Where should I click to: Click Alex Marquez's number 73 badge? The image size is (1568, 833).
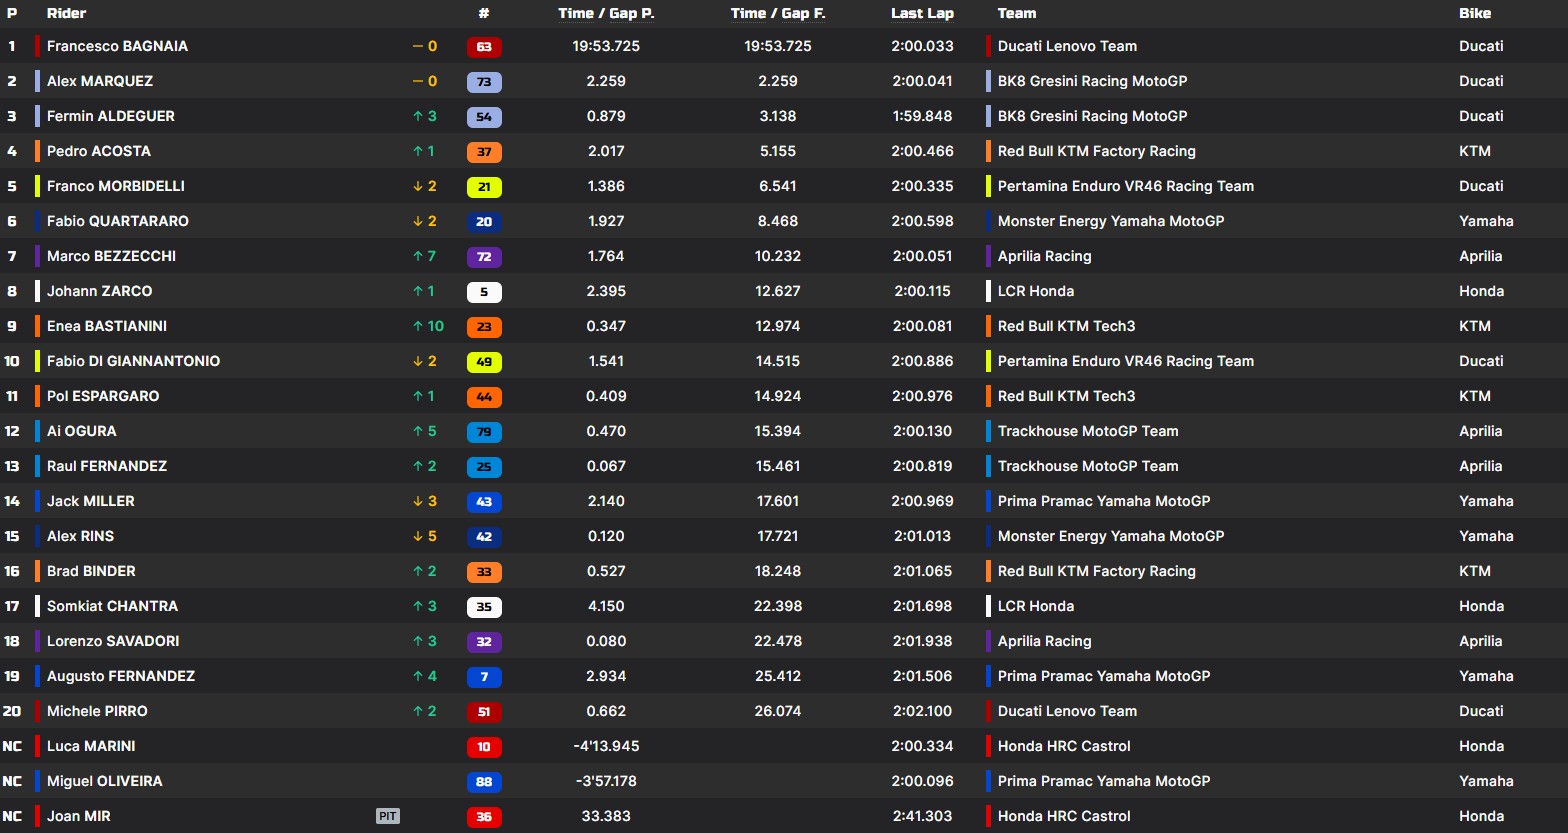tap(484, 82)
